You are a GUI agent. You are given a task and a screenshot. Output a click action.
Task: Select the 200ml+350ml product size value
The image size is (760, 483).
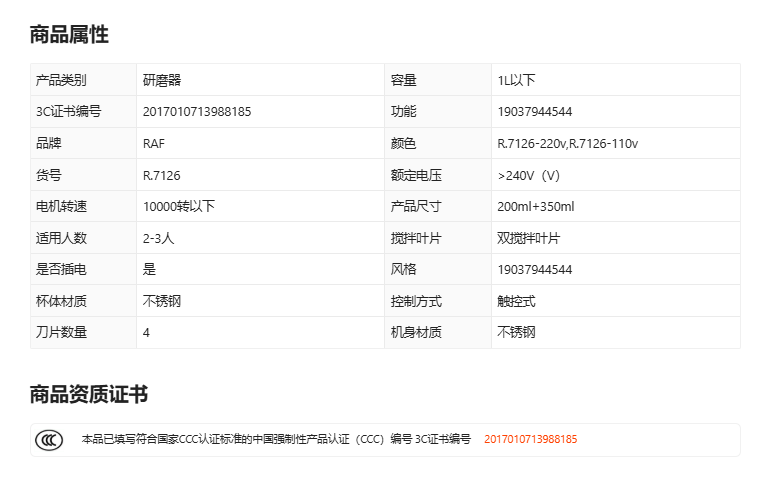tap(535, 207)
